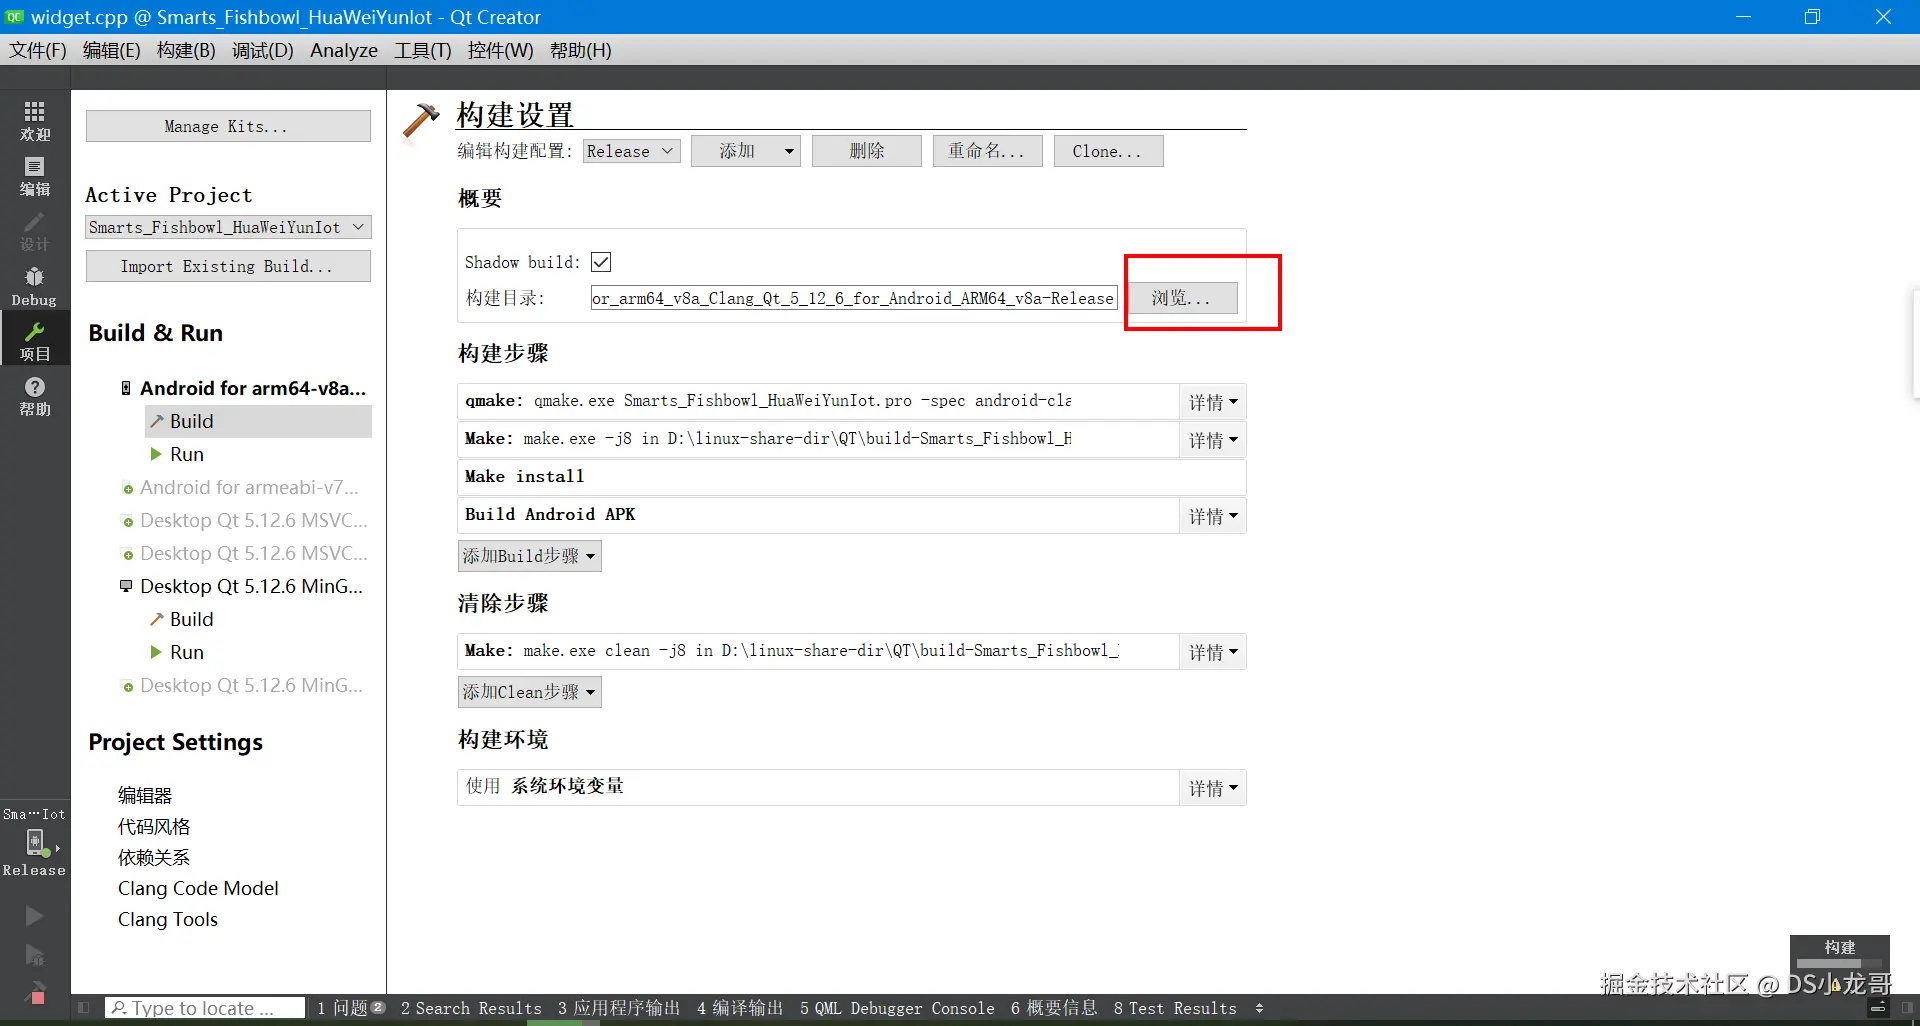Switch to the Edit (编辑) mode
The image size is (1920, 1026).
click(35, 176)
